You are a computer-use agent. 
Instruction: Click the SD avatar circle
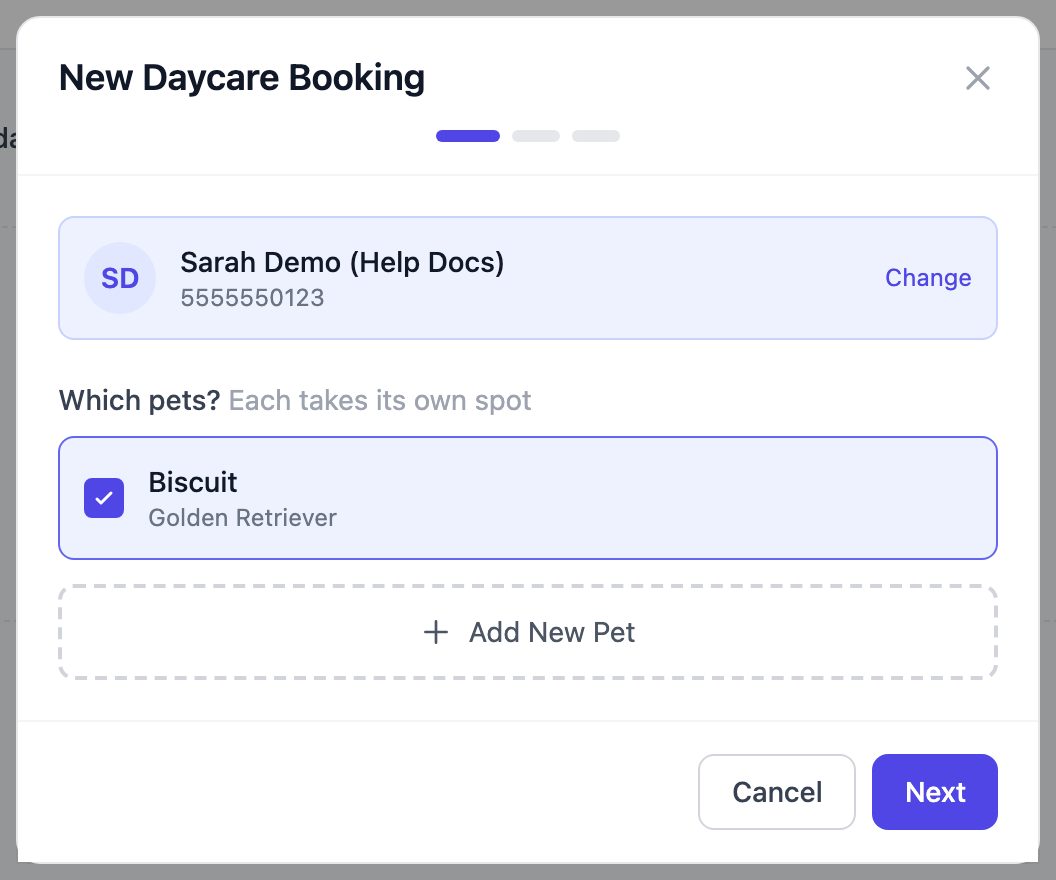120,278
